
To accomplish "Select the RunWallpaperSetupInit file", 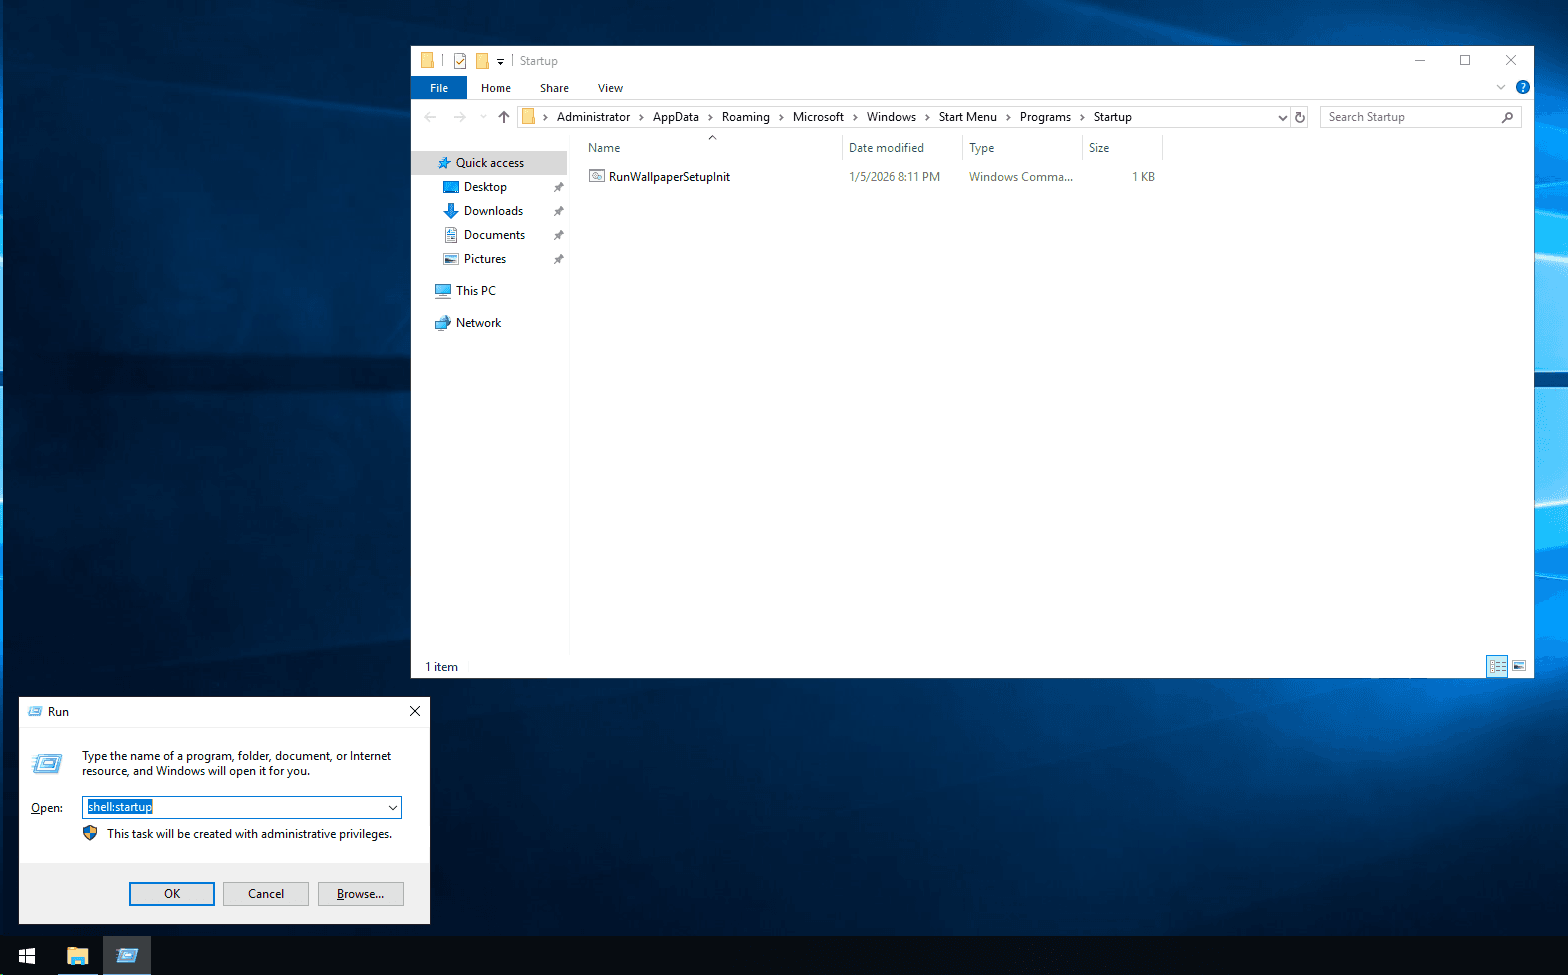I will click(669, 177).
